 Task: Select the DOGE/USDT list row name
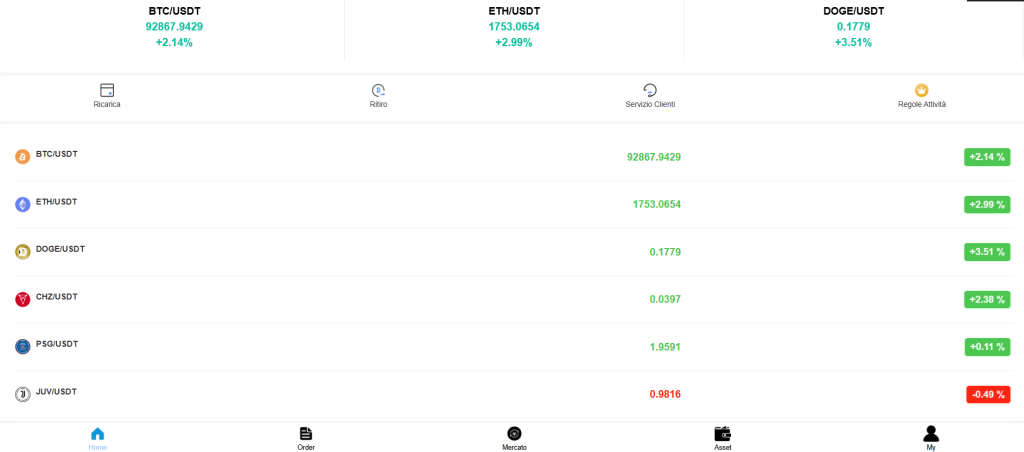[61, 250]
